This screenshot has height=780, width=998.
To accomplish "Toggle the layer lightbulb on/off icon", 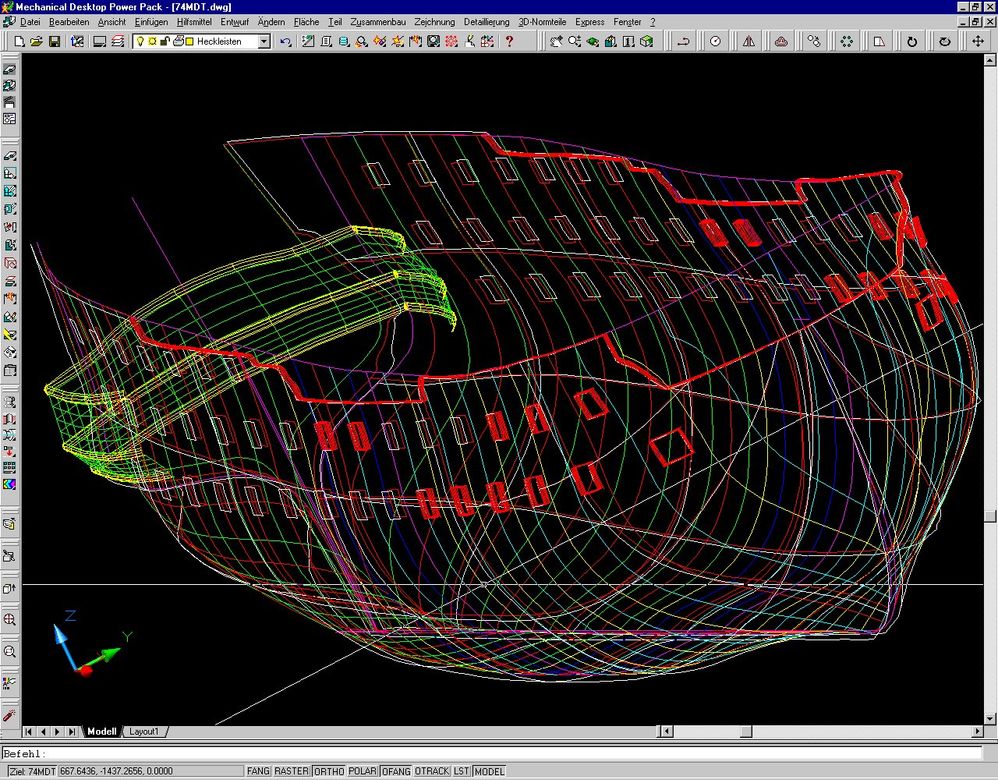I will 140,41.
